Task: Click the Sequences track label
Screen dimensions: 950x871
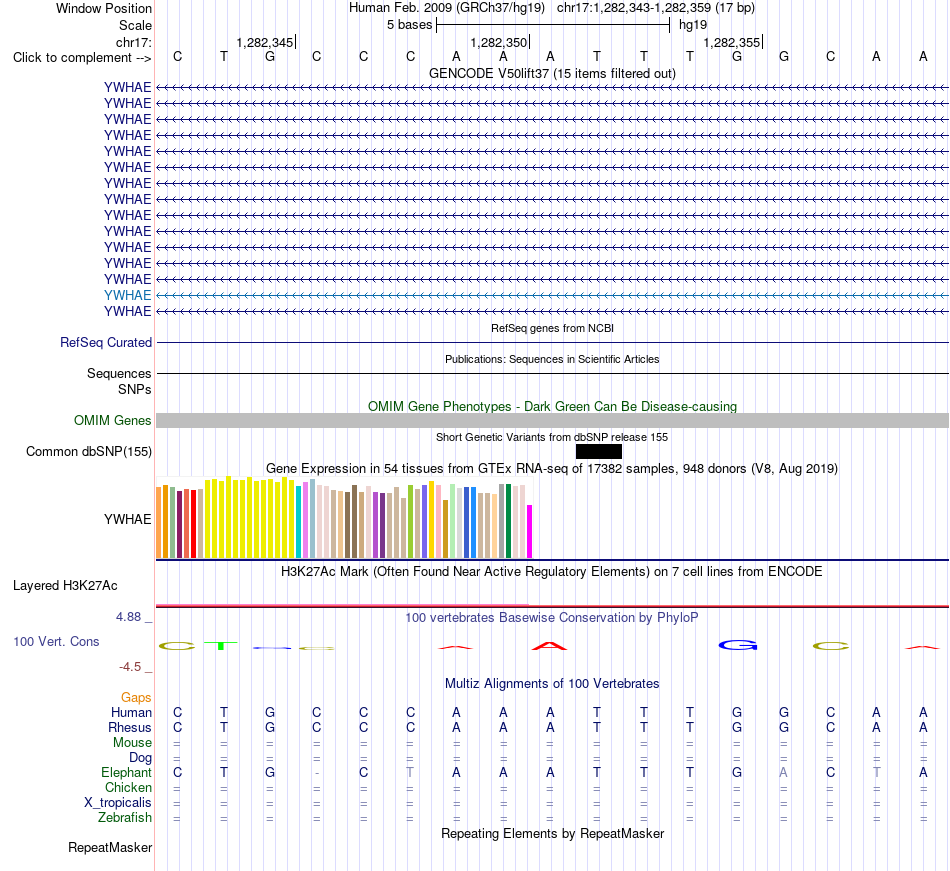Action: 119,373
